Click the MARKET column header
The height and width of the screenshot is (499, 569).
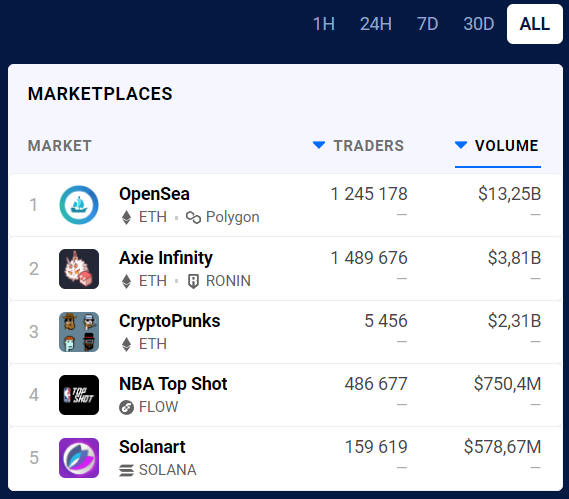60,146
